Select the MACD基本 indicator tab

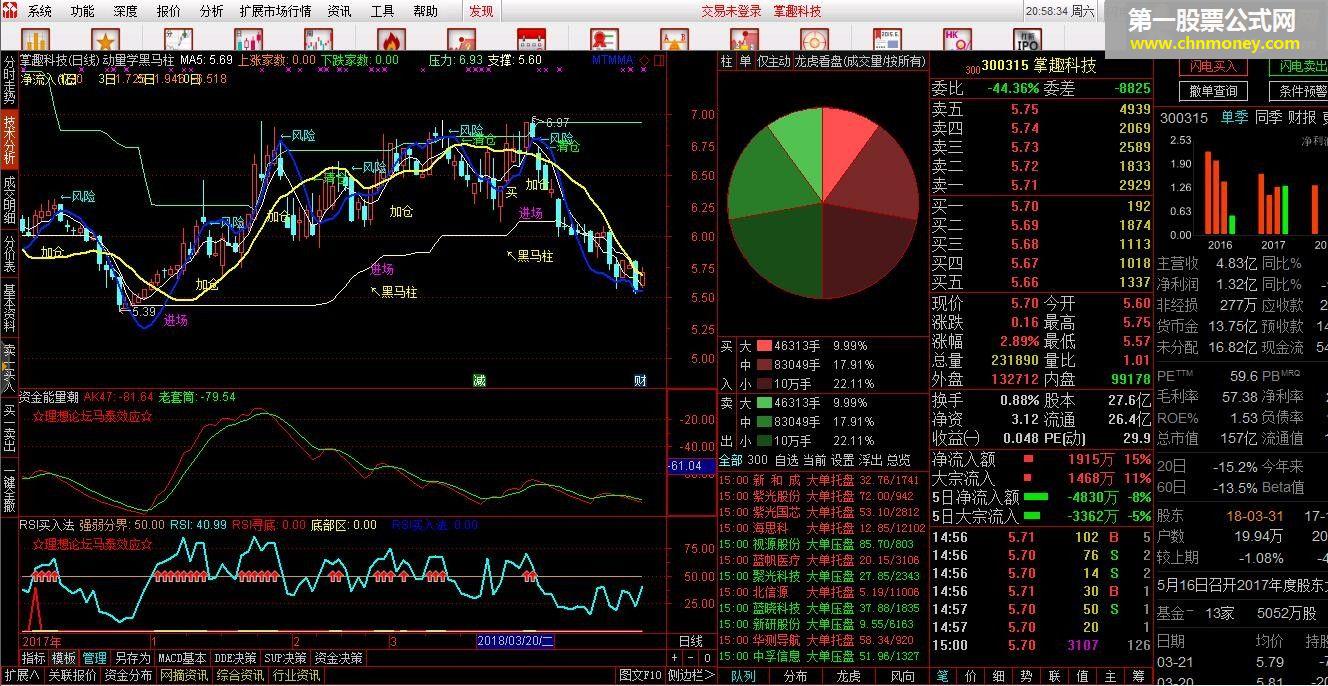pos(182,658)
